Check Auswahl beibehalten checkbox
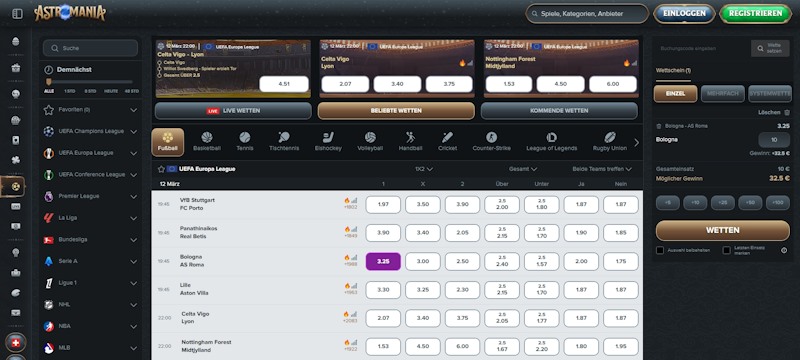Screen dimensions: 800x360 pos(660,250)
